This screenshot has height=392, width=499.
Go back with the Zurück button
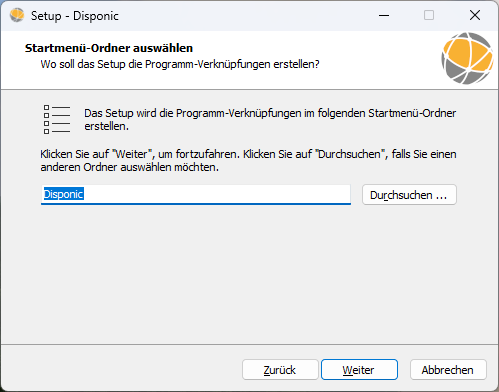280,369
